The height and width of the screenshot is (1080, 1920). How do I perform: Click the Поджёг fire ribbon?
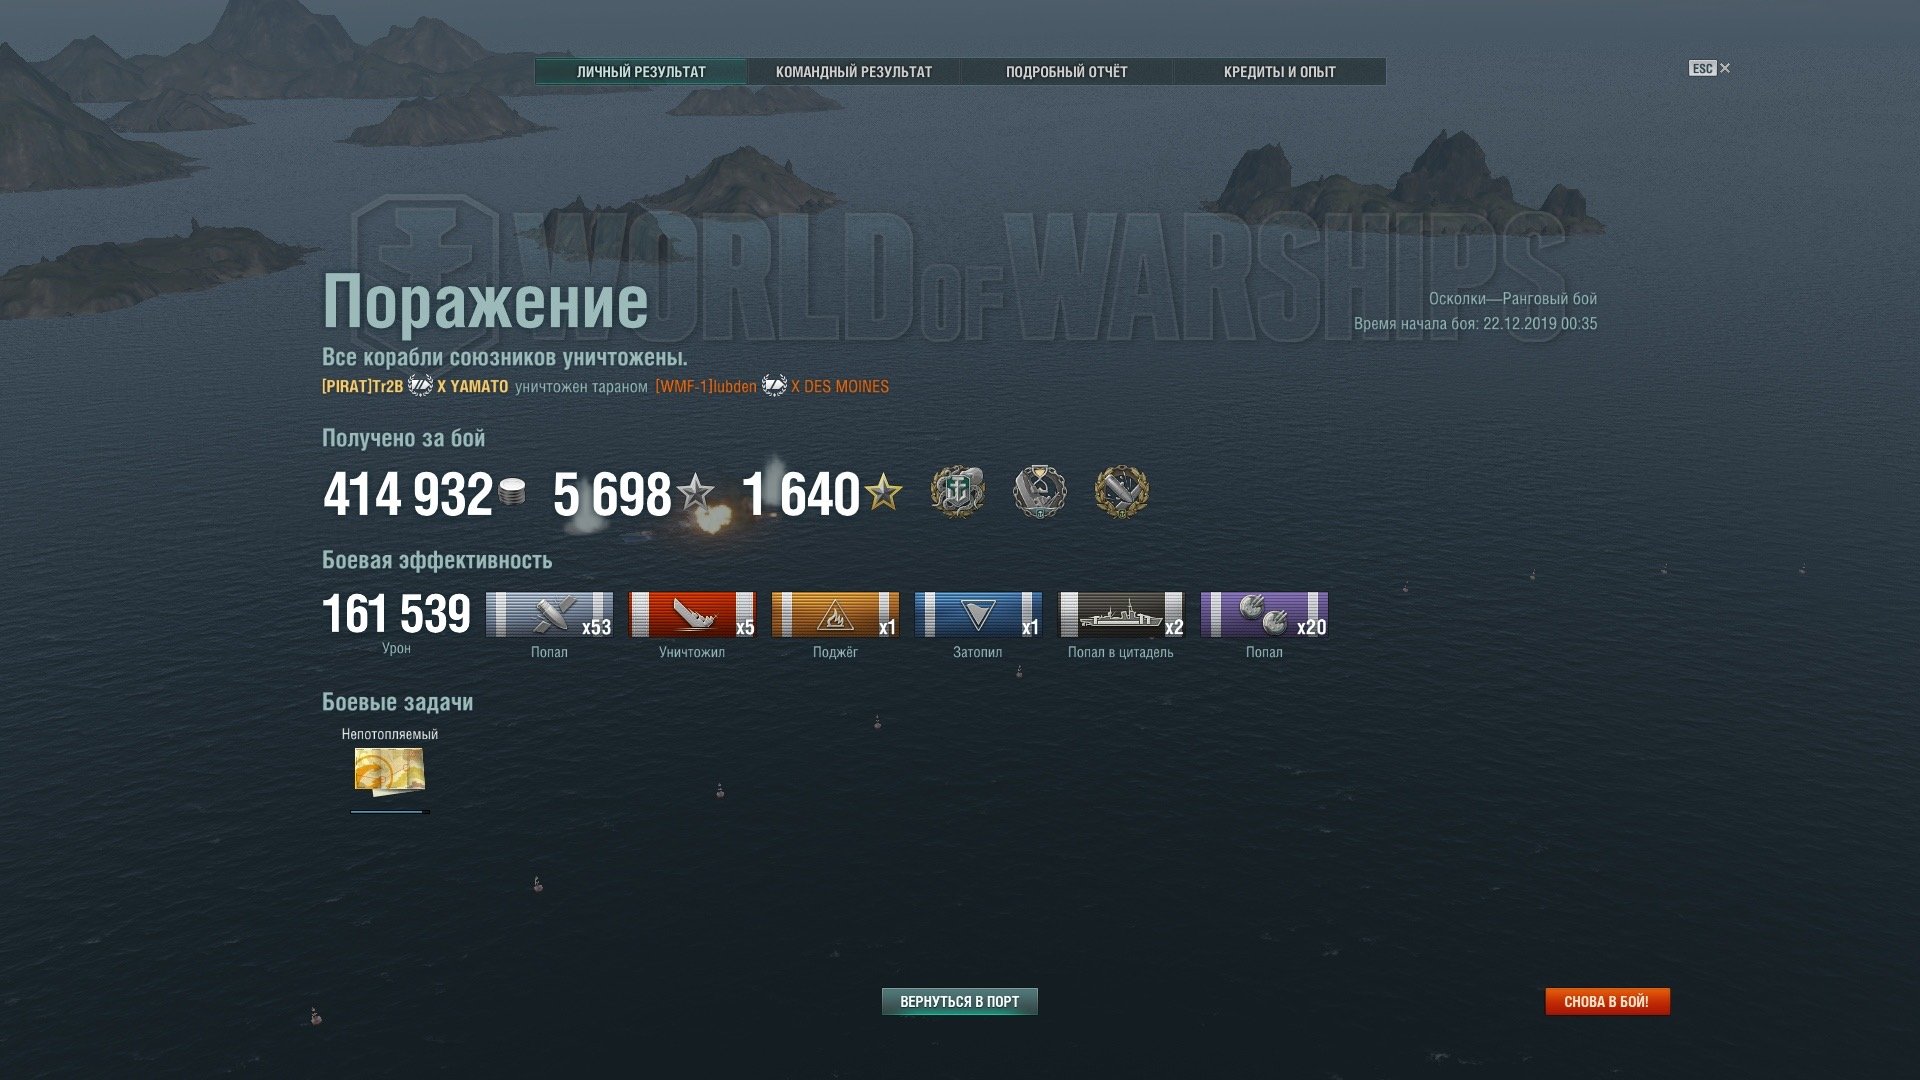835,614
